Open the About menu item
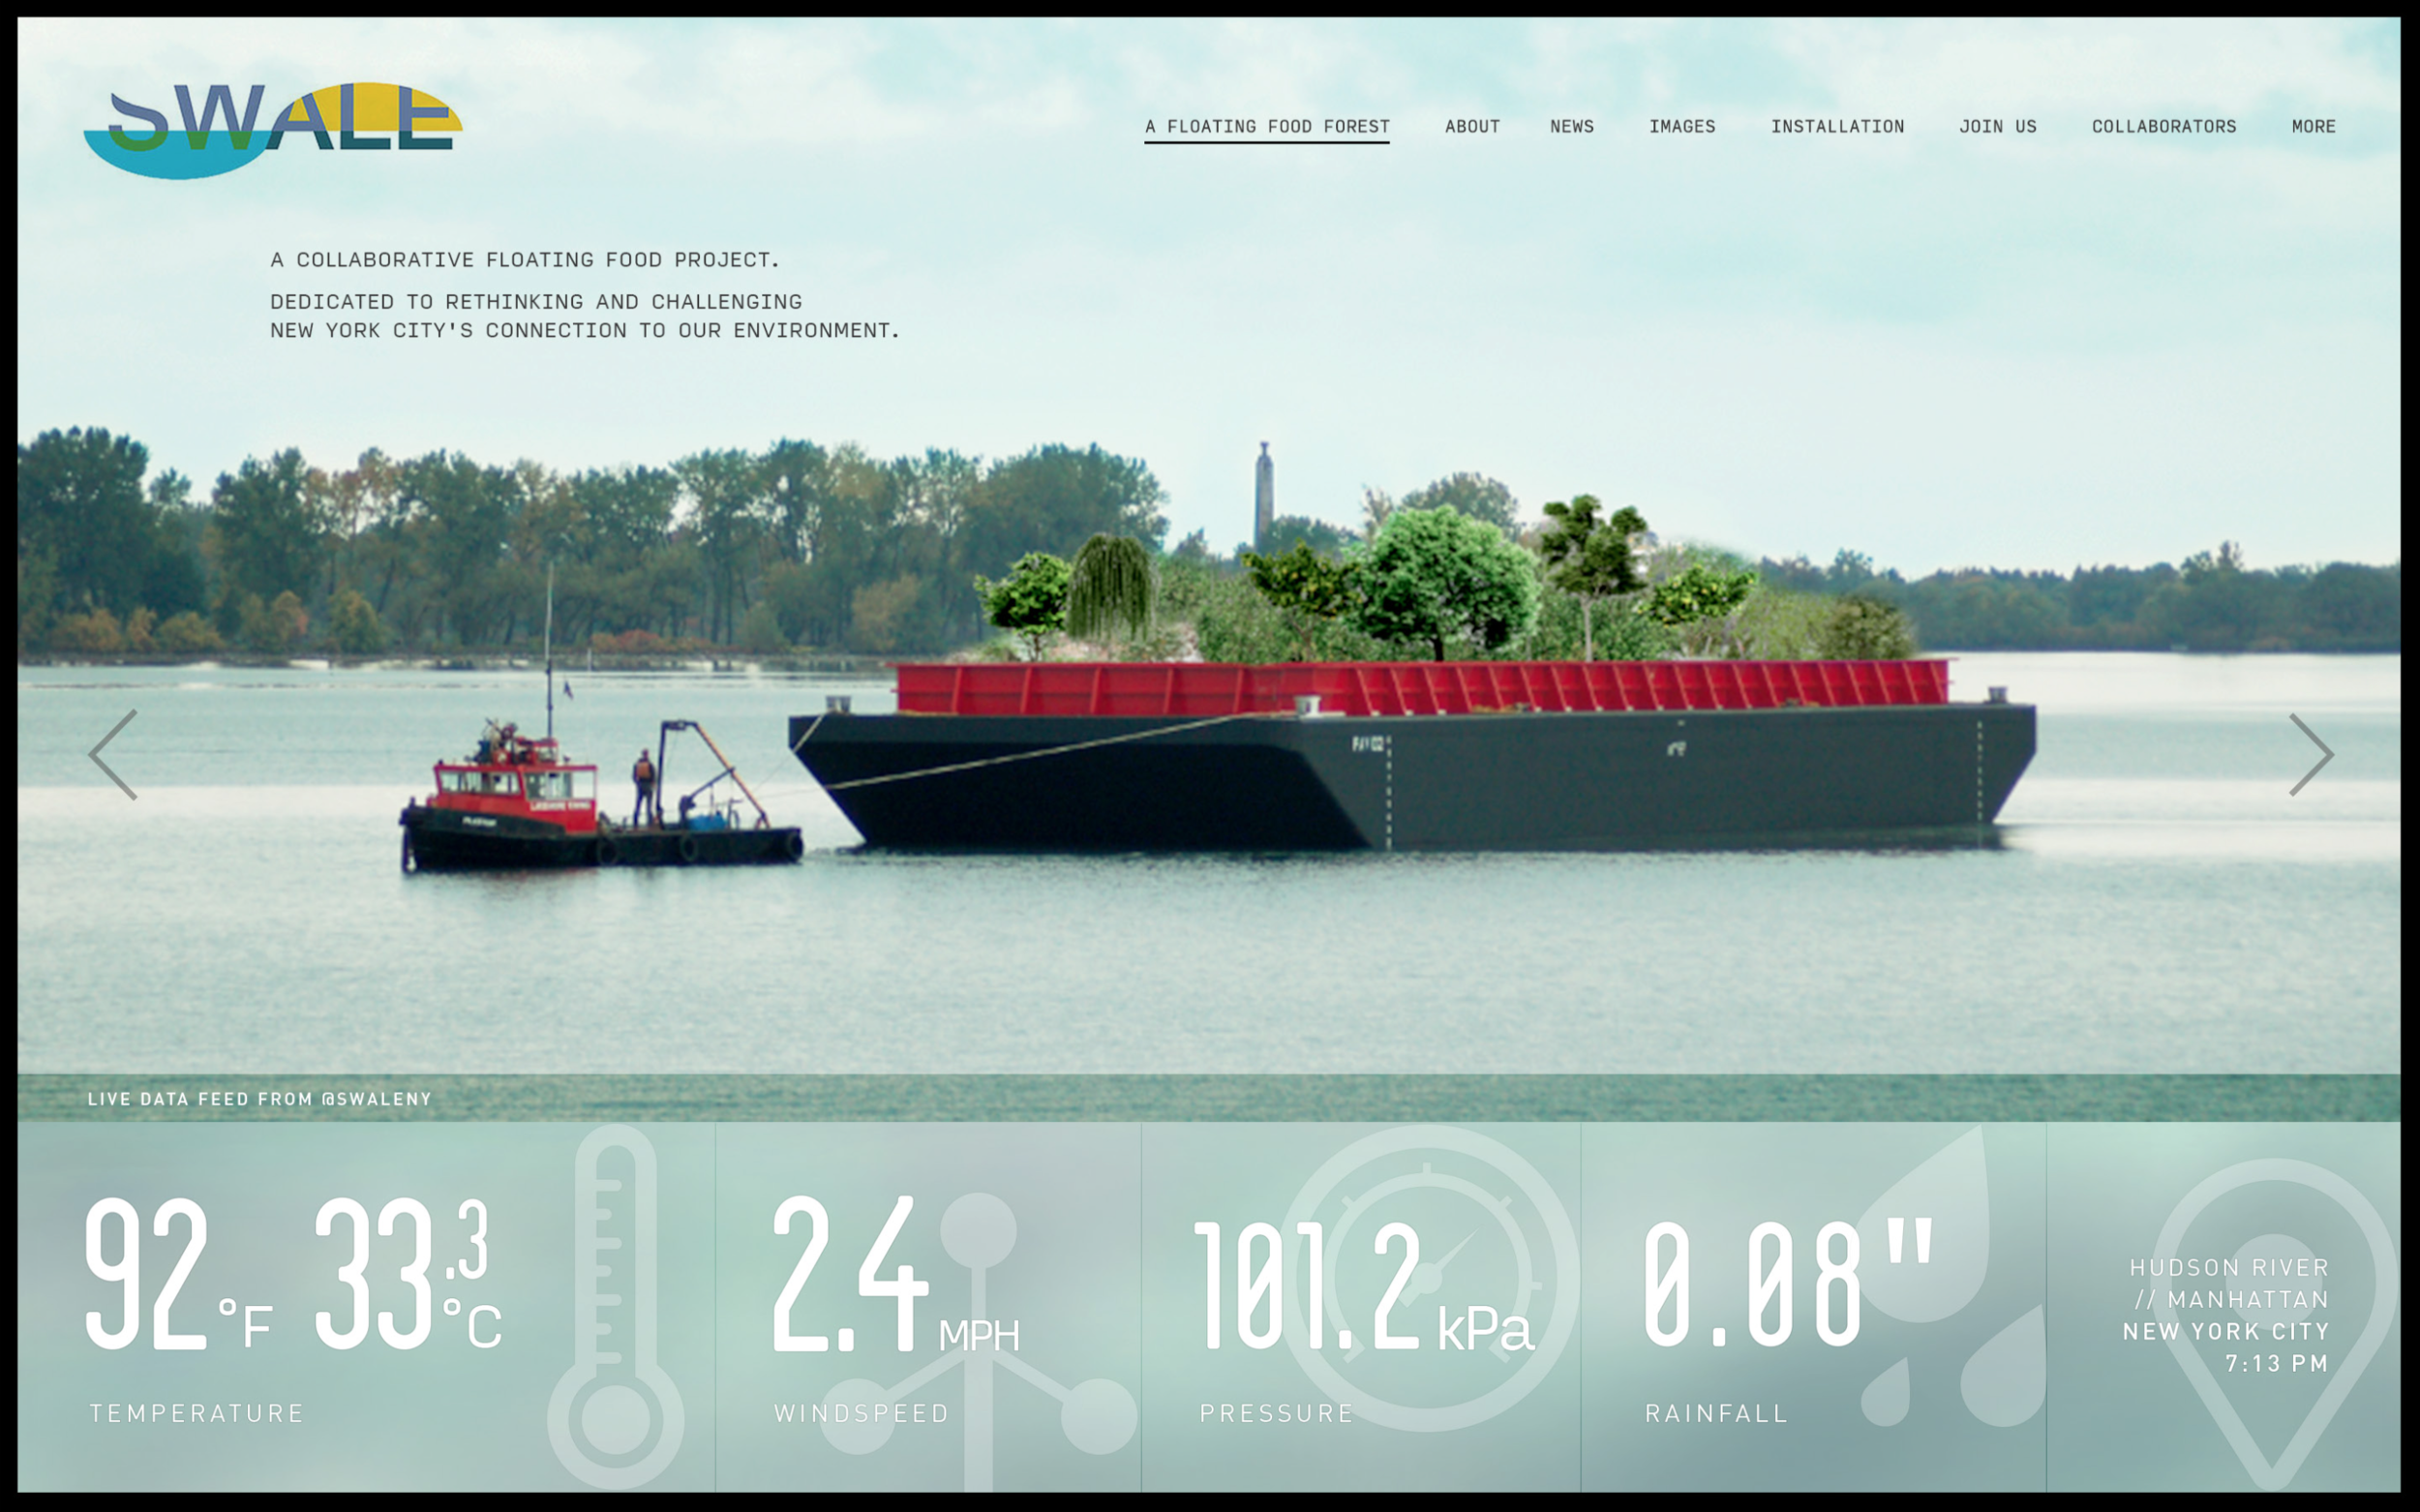 point(1472,127)
